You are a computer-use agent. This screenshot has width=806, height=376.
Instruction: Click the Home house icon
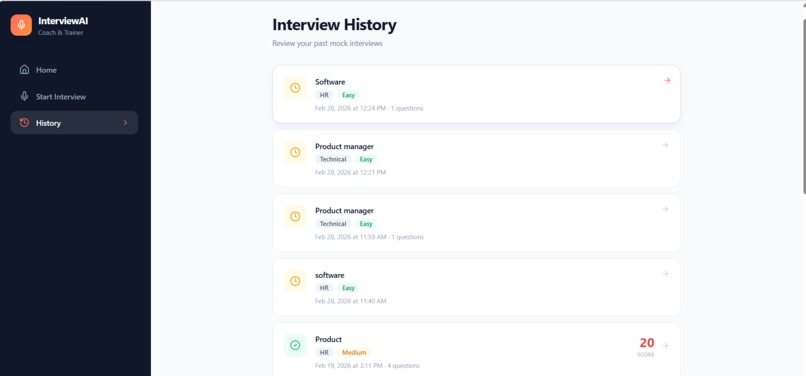[x=24, y=69]
